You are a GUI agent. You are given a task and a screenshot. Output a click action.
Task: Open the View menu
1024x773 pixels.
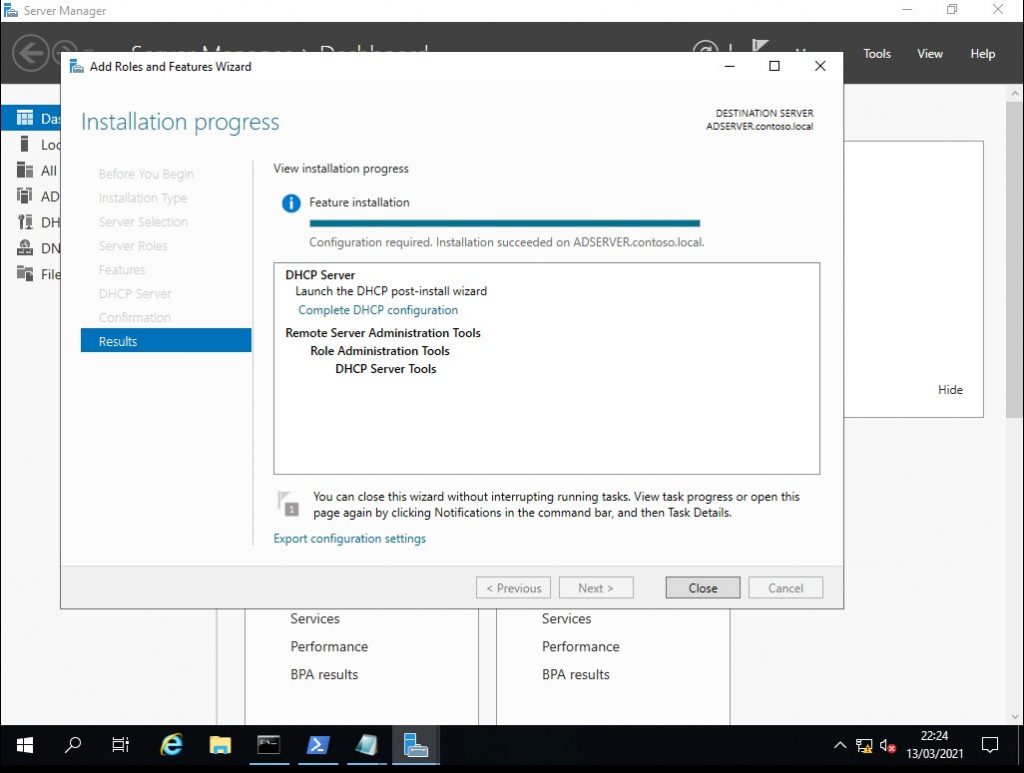pos(930,54)
